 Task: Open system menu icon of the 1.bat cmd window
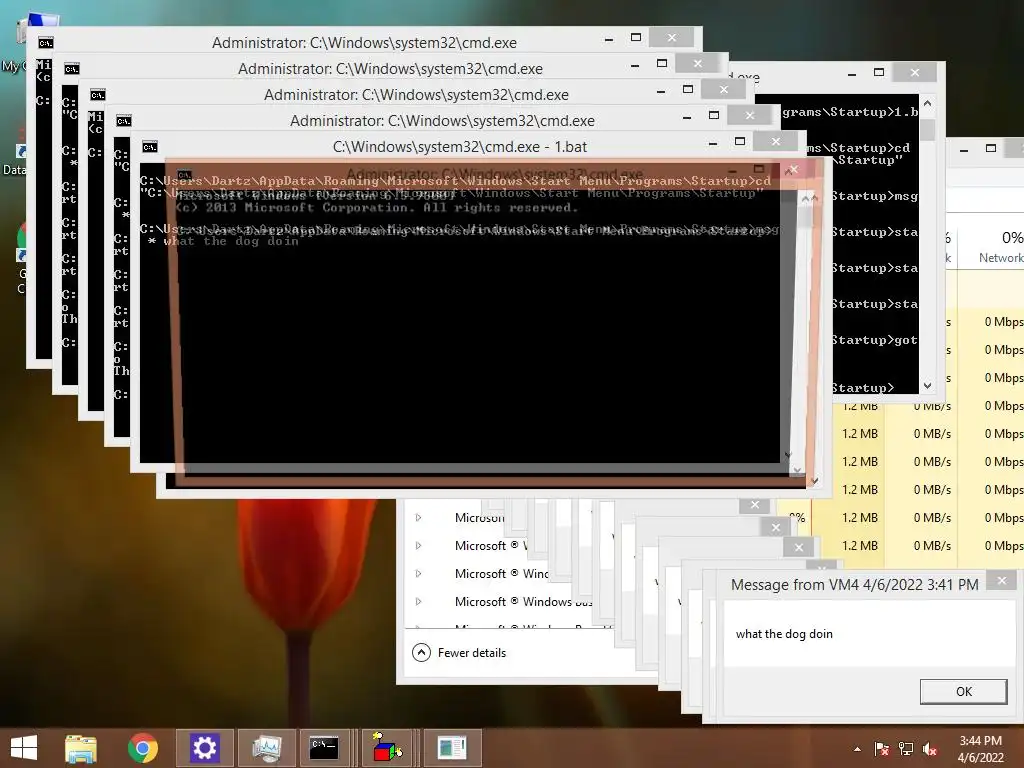coord(150,147)
